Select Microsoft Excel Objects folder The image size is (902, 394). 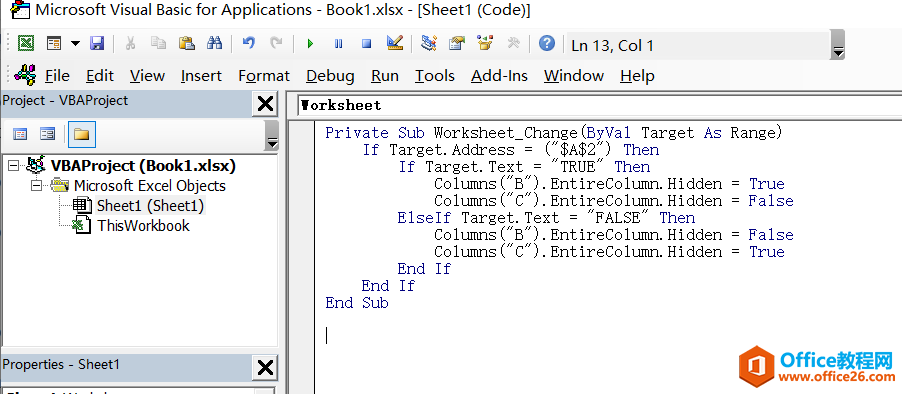point(150,186)
